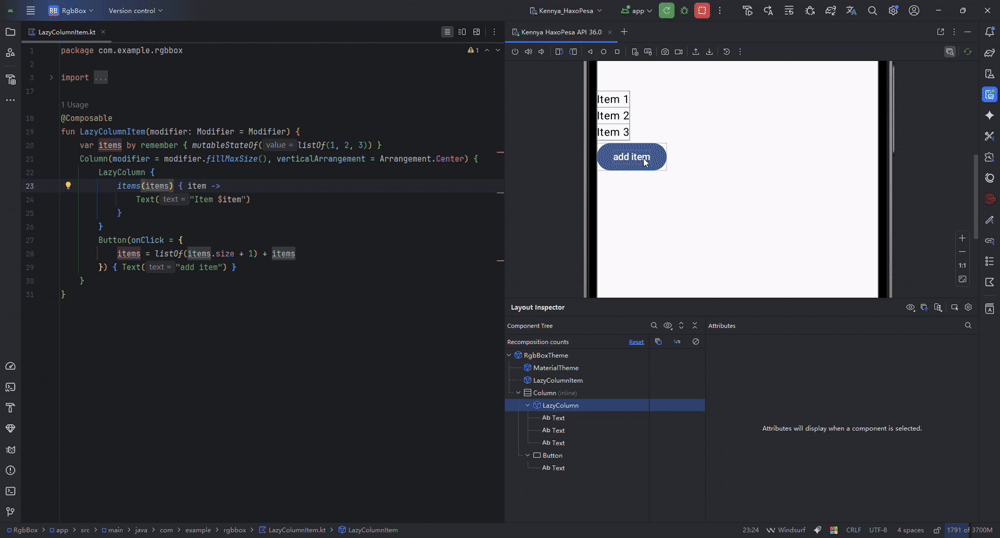Click the yellow lightbulb on line 23
1000x538 pixels.
point(68,186)
